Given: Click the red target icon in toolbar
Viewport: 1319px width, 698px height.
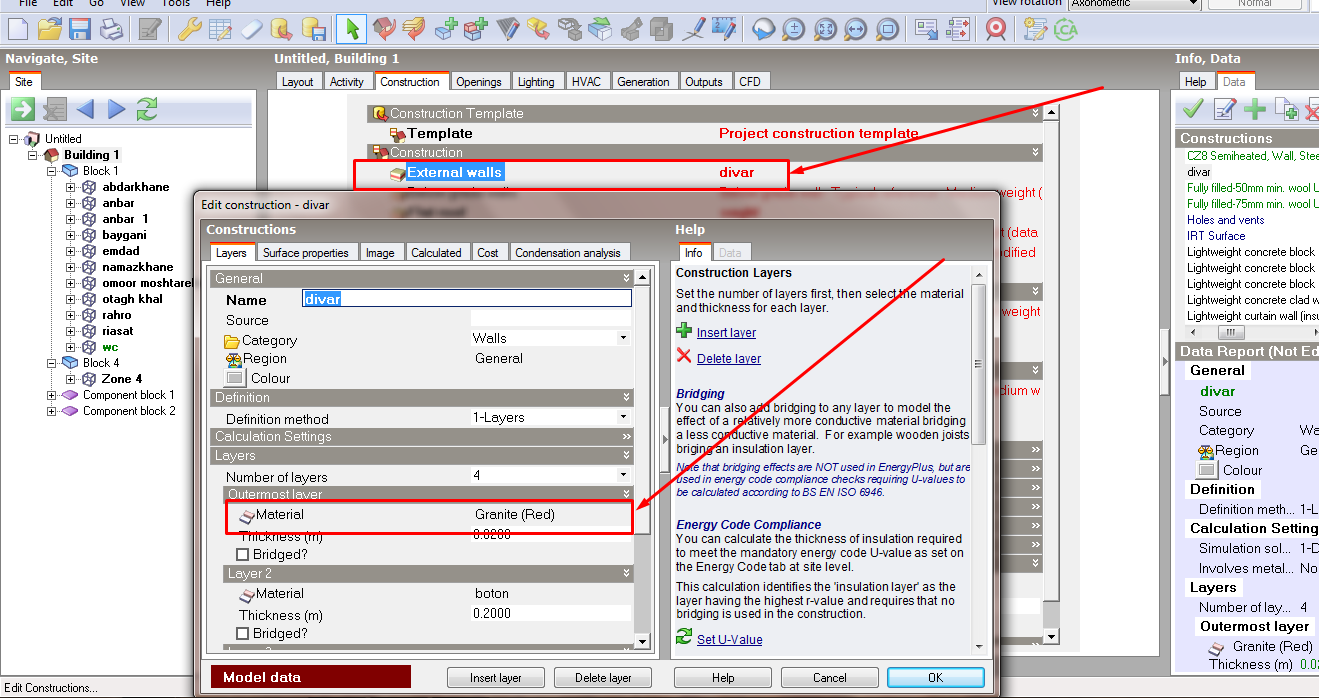Looking at the screenshot, I should (x=995, y=29).
